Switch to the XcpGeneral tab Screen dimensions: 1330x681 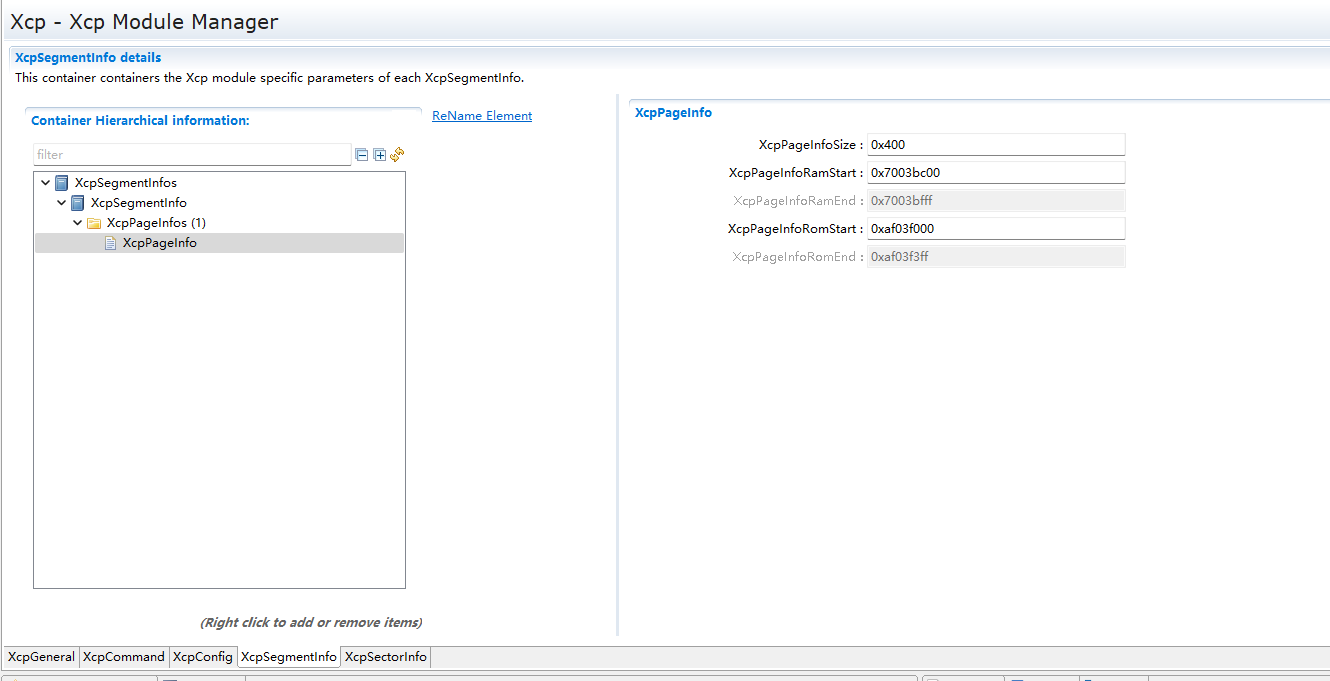[x=41, y=657]
